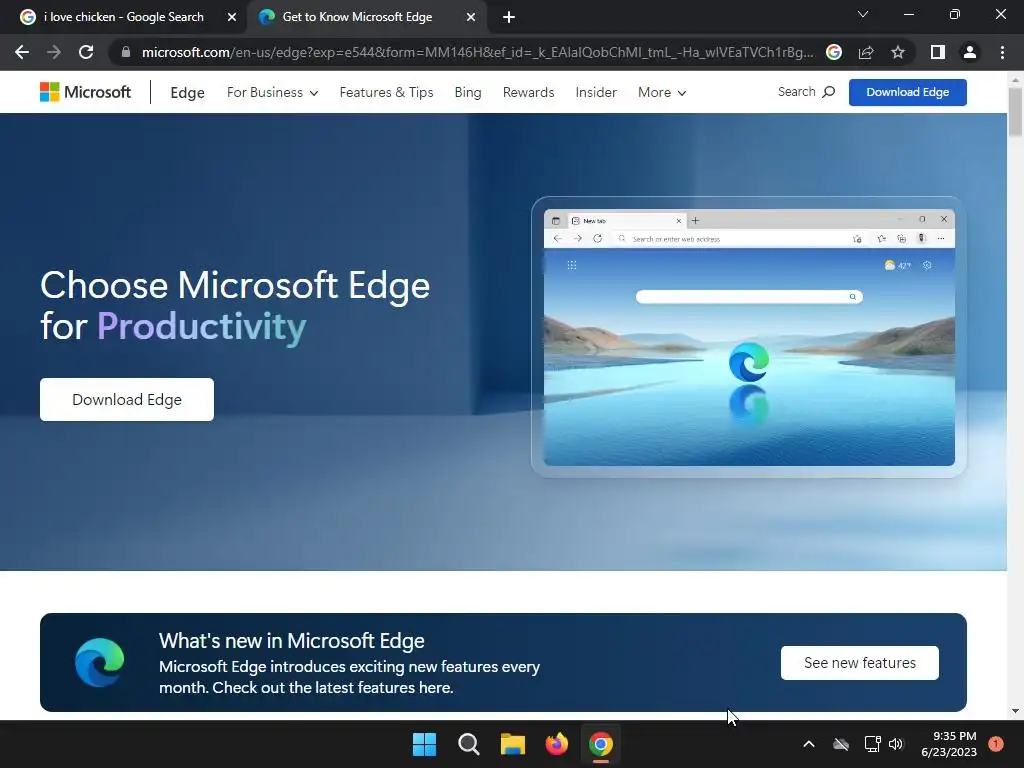Open the Edge link in site header
This screenshot has width=1024, height=768.
[x=187, y=93]
